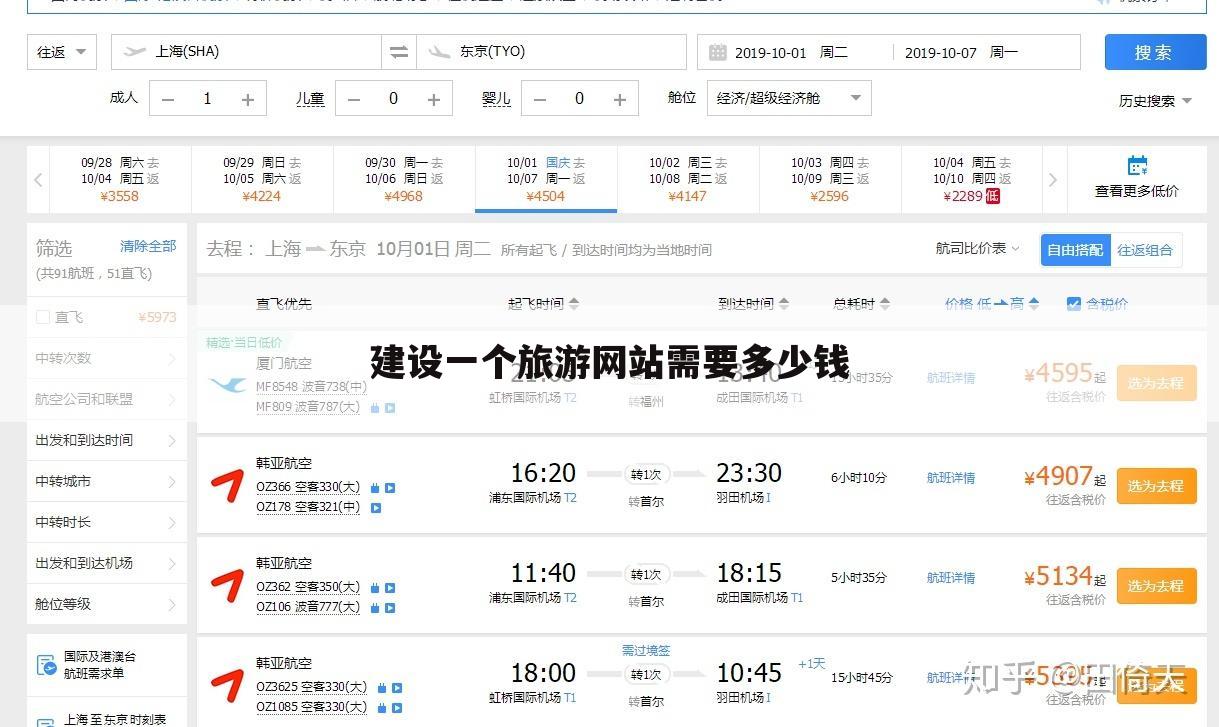Sort by arrival time arrows

click(x=784, y=304)
